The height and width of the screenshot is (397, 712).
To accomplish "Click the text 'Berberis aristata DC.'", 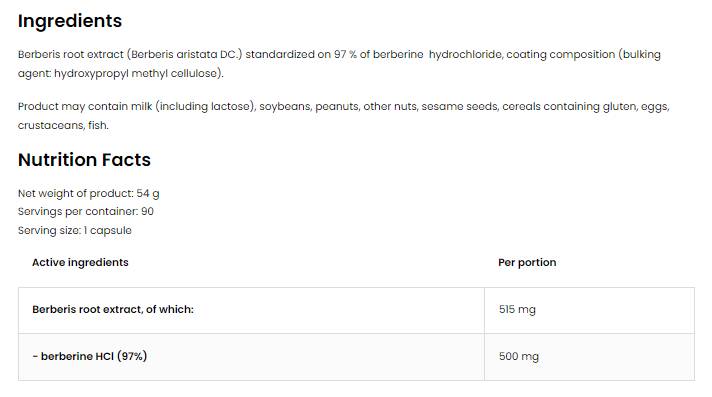I will [x=184, y=55].
